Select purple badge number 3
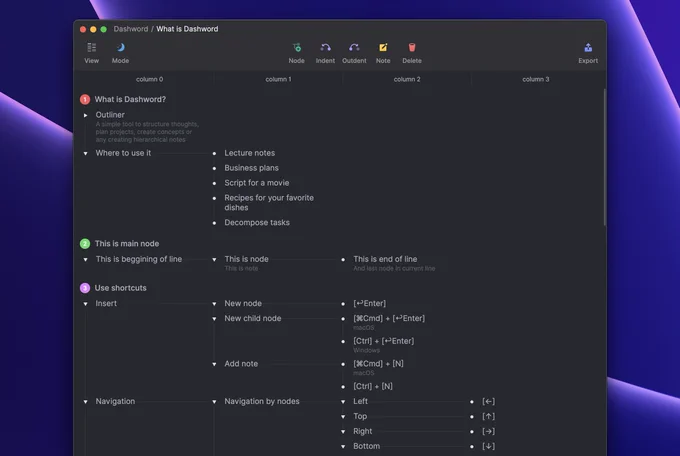 pyautogui.click(x=85, y=288)
